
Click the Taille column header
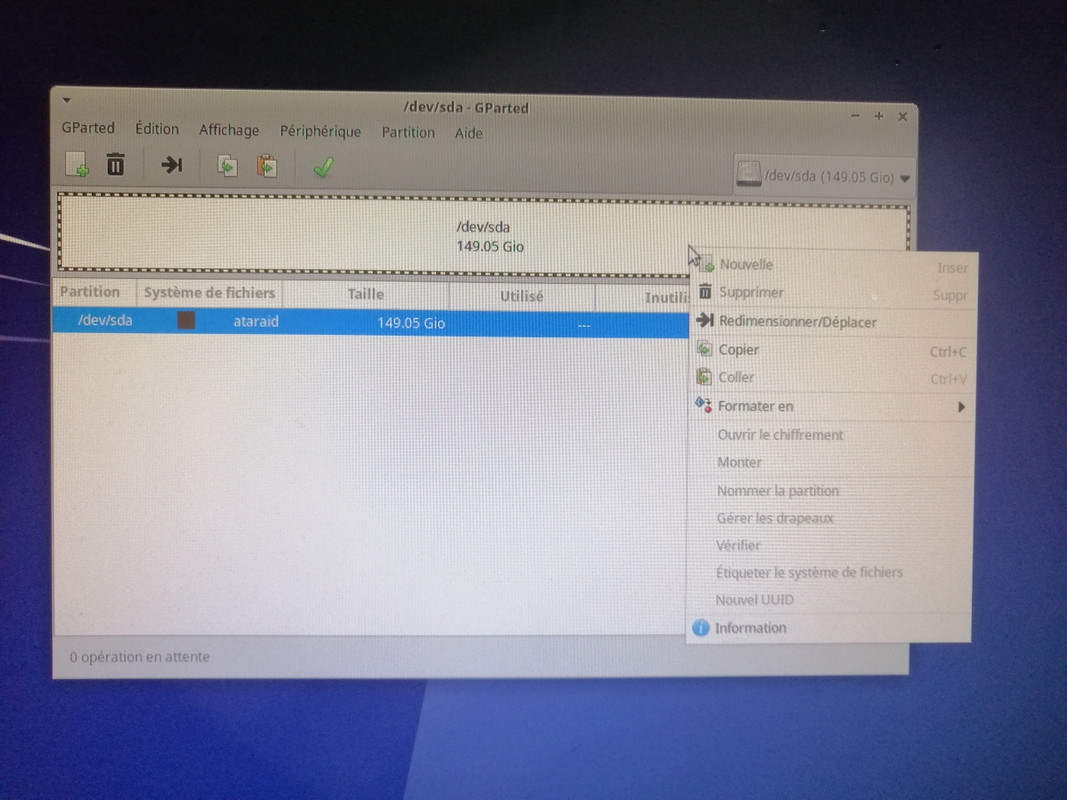coord(366,295)
